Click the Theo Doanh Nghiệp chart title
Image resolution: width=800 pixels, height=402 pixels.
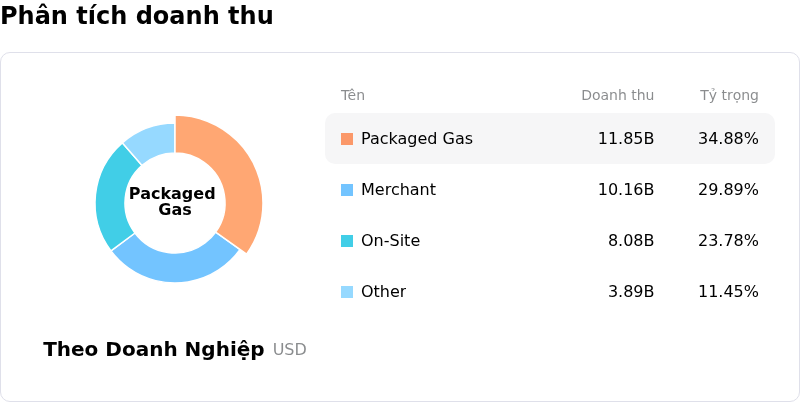pos(154,350)
